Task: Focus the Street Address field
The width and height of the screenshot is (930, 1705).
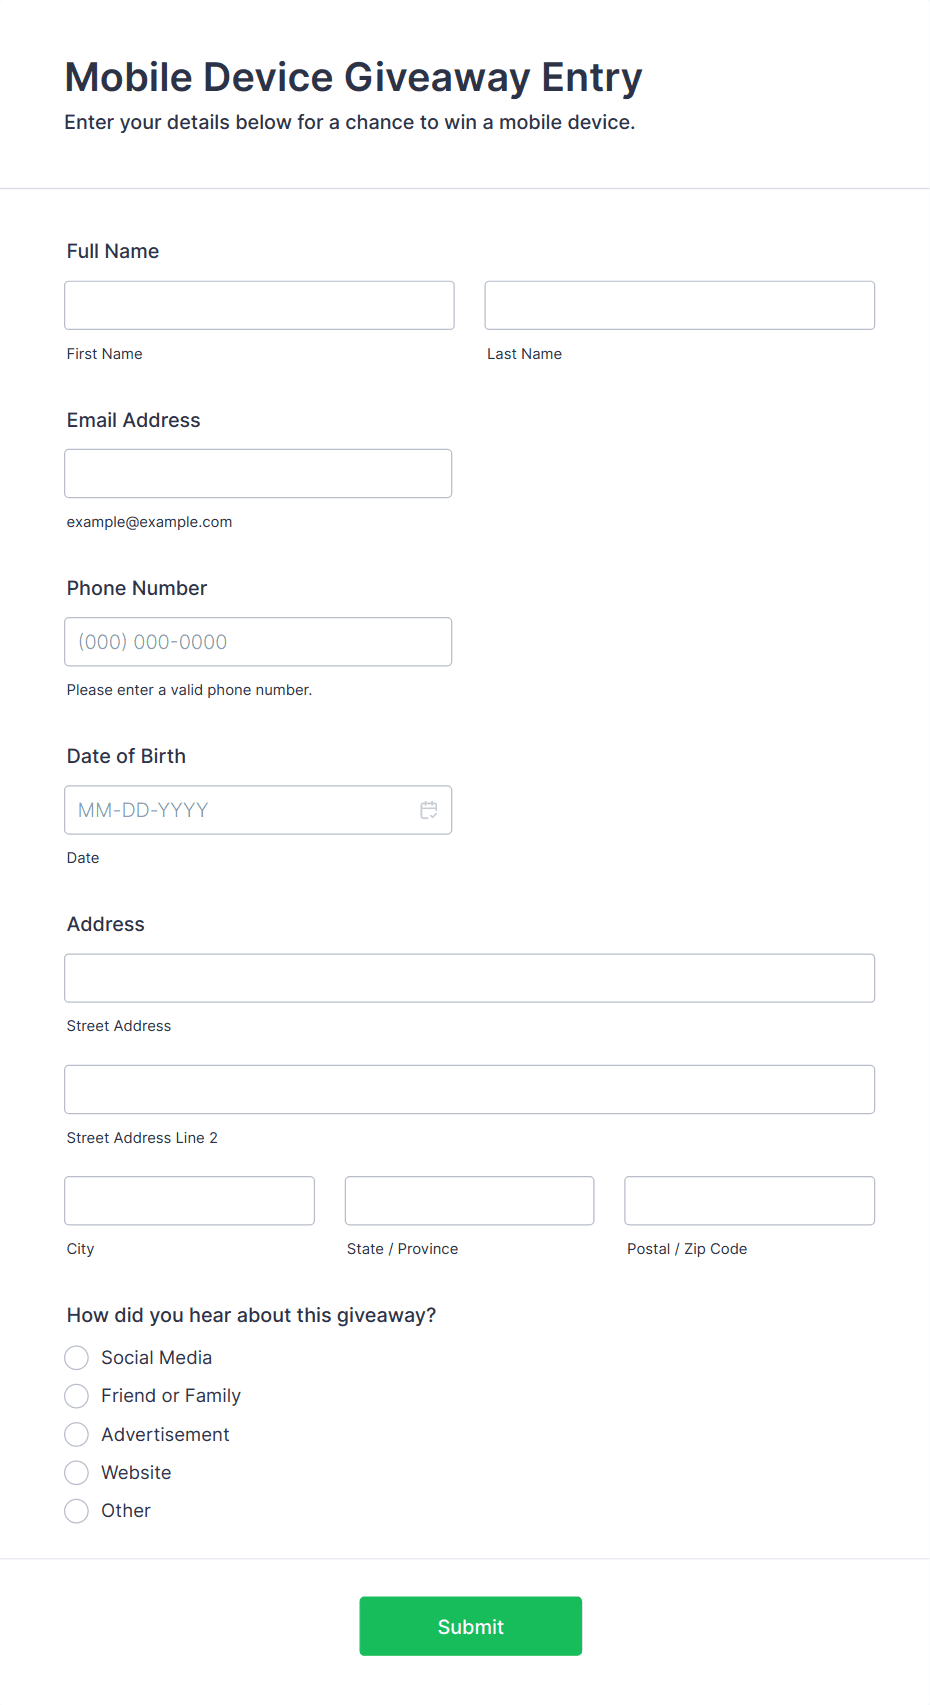Action: pyautogui.click(x=470, y=978)
